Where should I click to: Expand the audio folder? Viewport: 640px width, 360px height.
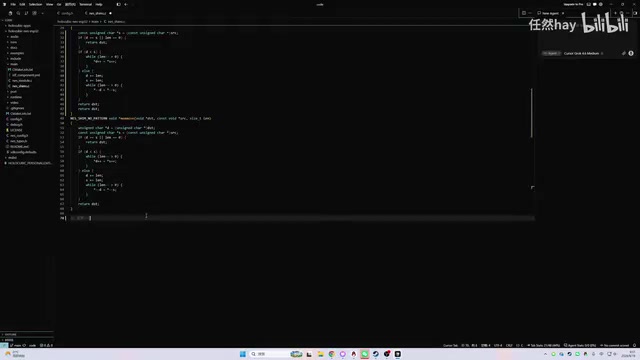coord(15,36)
